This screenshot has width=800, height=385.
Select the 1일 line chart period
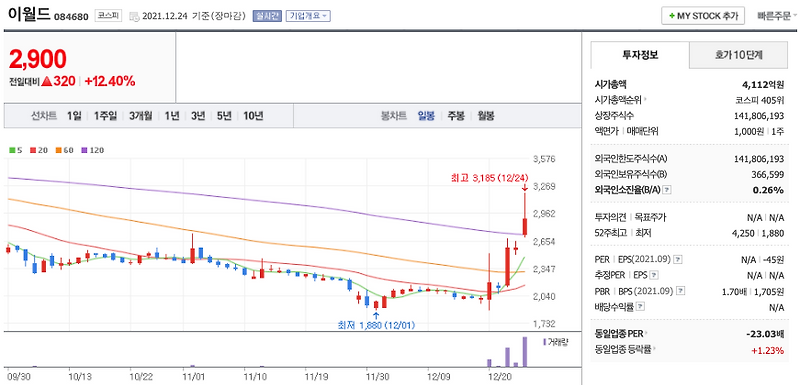point(74,116)
